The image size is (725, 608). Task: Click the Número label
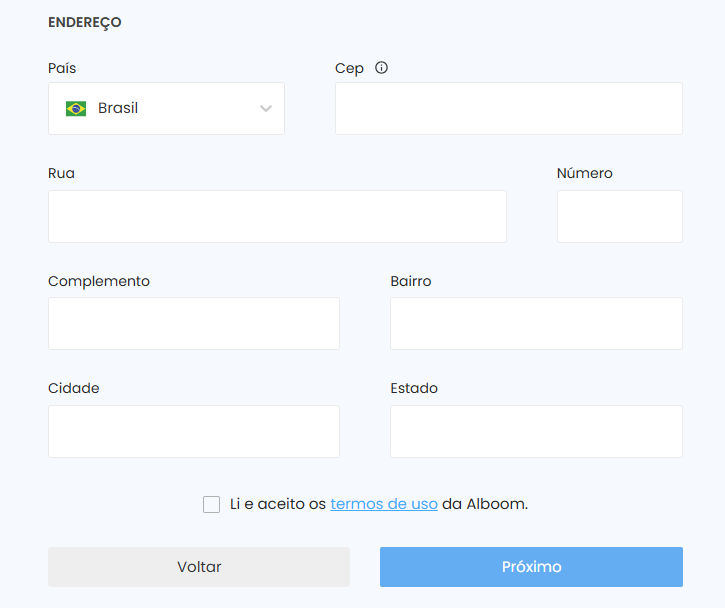[584, 173]
